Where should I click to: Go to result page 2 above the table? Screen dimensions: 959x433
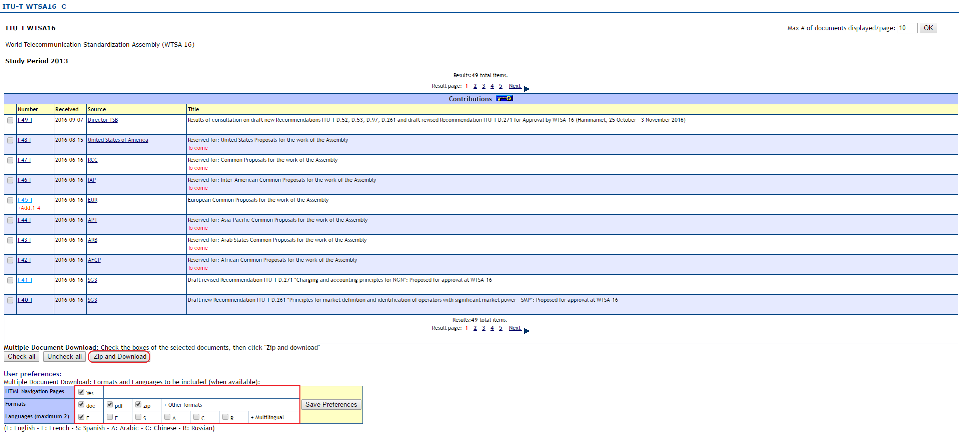coord(475,86)
